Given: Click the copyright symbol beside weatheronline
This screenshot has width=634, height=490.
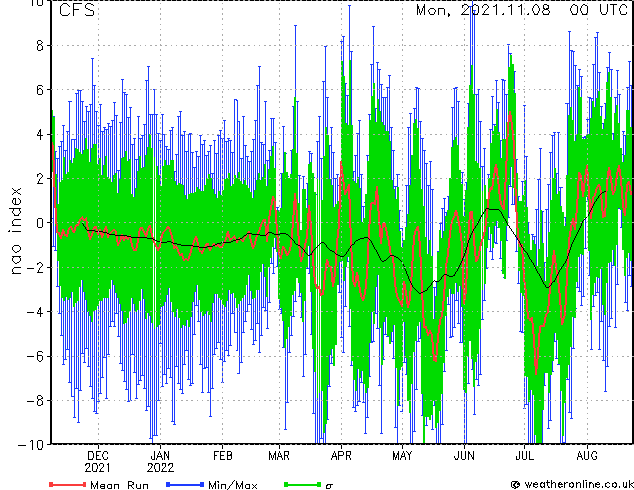Looking at the screenshot, I should click(x=514, y=484).
